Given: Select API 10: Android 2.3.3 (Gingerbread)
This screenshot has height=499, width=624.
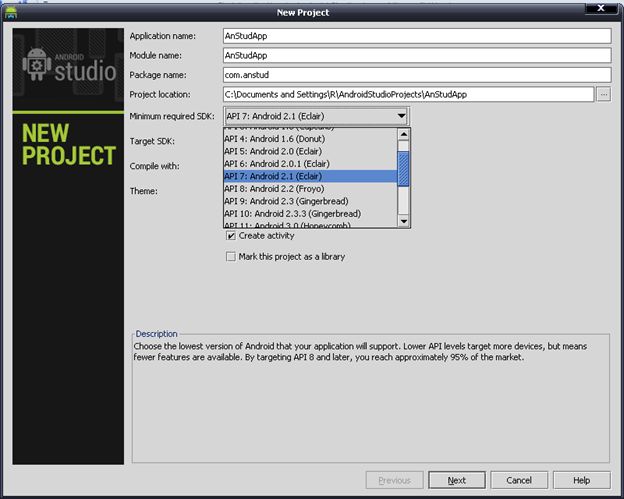Looking at the screenshot, I should [x=310, y=214].
